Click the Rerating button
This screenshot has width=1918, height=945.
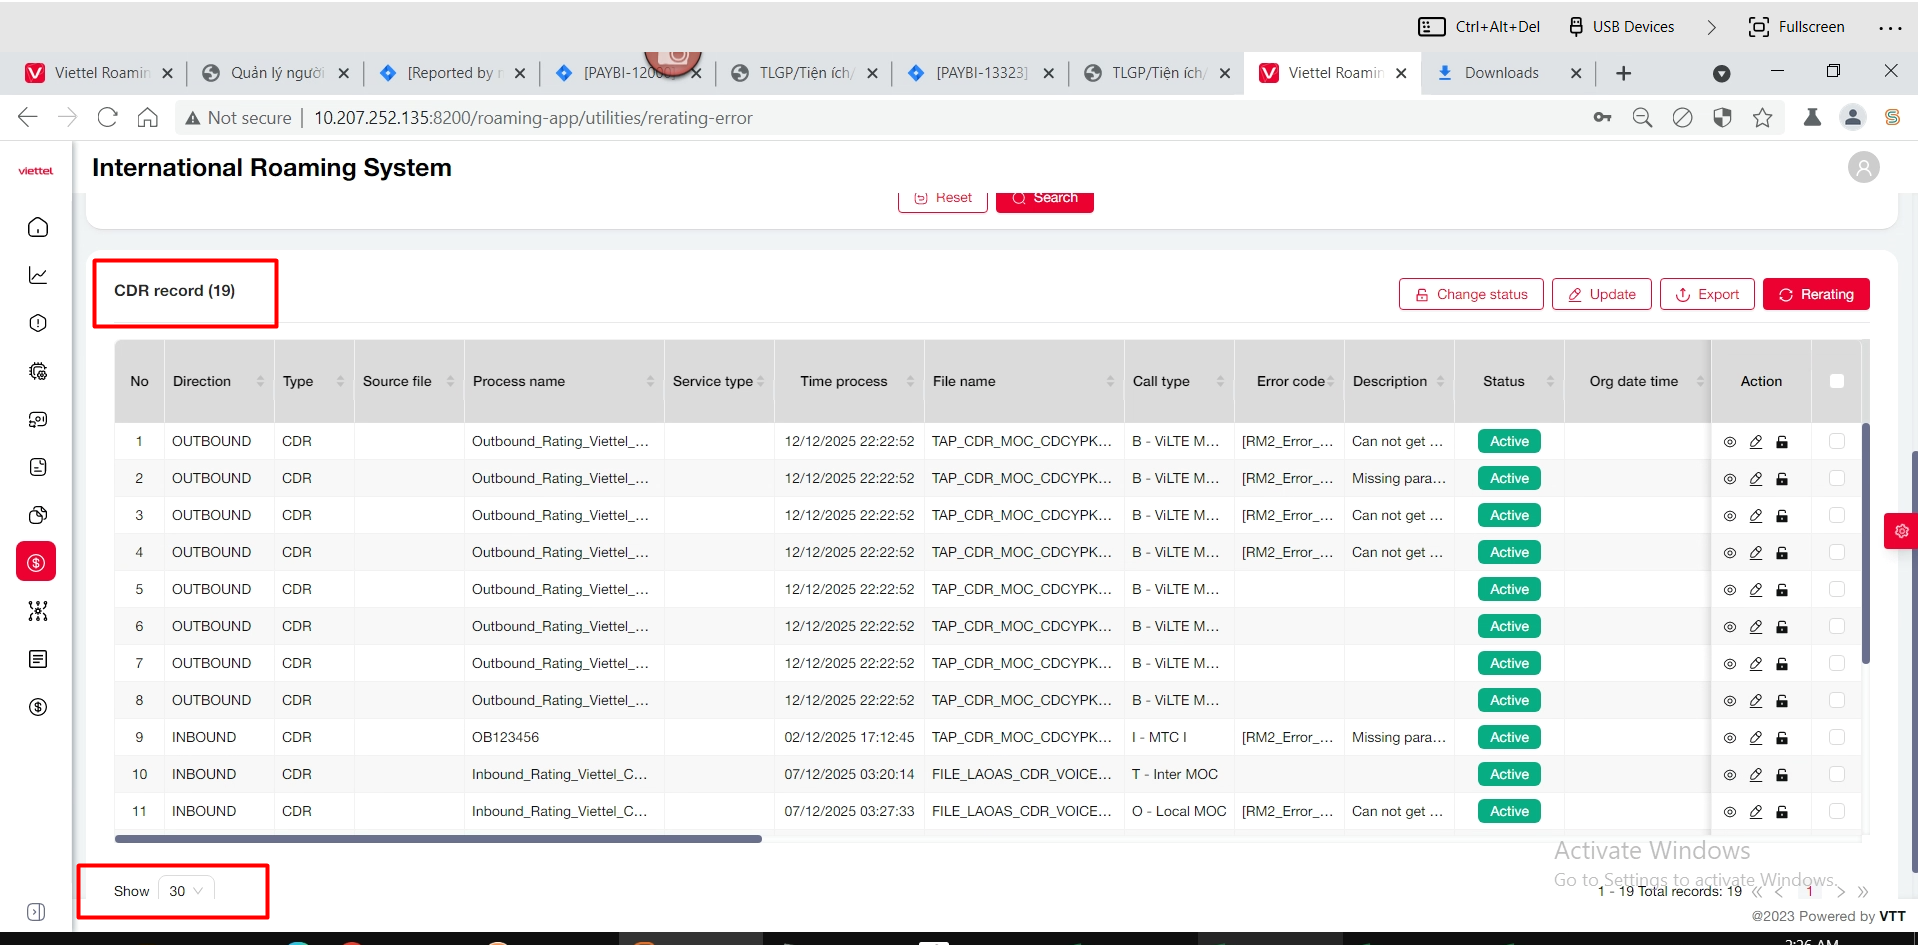[x=1815, y=294]
